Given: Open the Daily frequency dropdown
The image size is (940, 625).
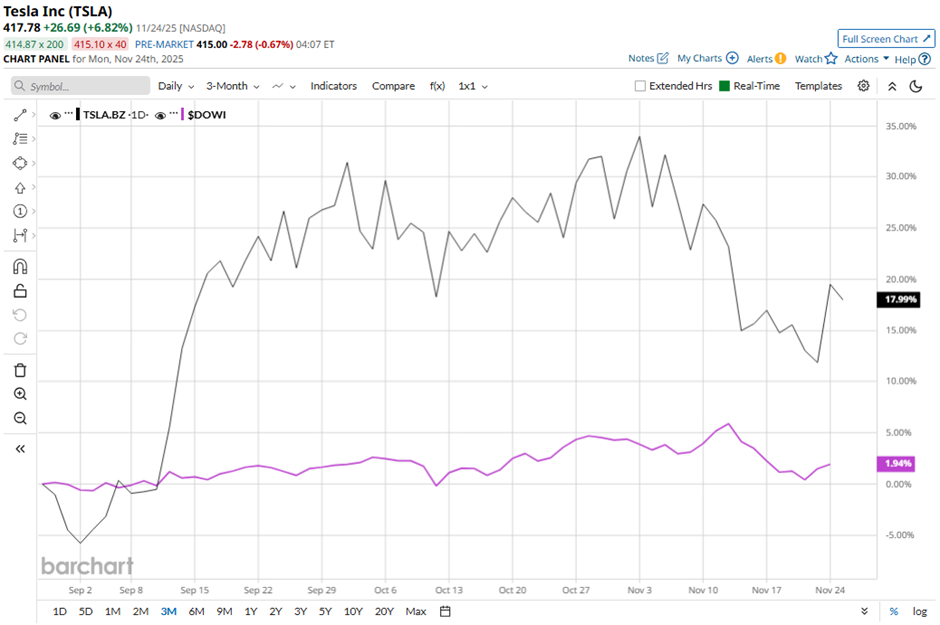Looking at the screenshot, I should [x=176, y=86].
